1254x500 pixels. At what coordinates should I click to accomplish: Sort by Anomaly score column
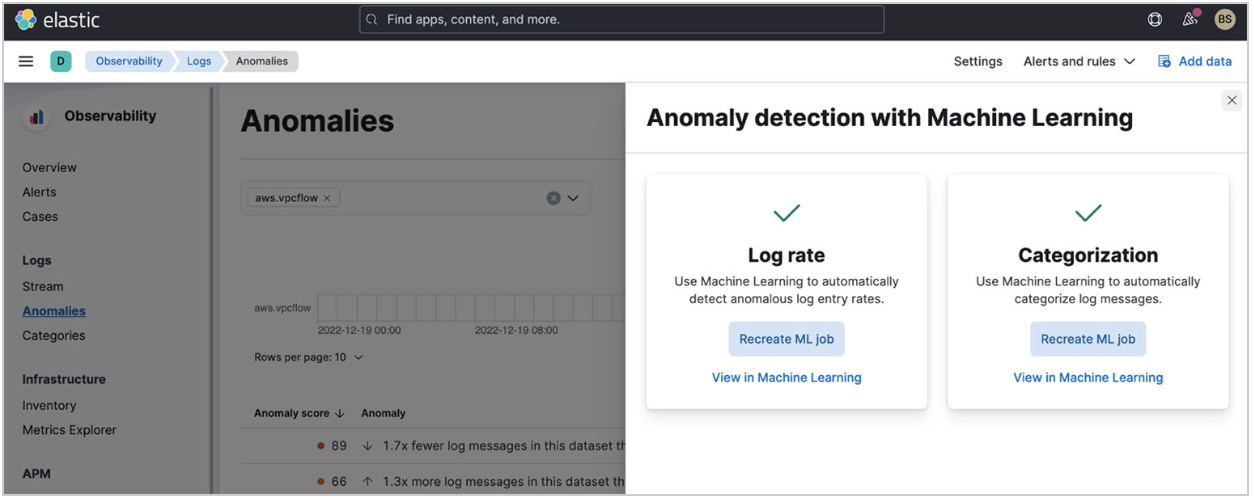(x=297, y=413)
